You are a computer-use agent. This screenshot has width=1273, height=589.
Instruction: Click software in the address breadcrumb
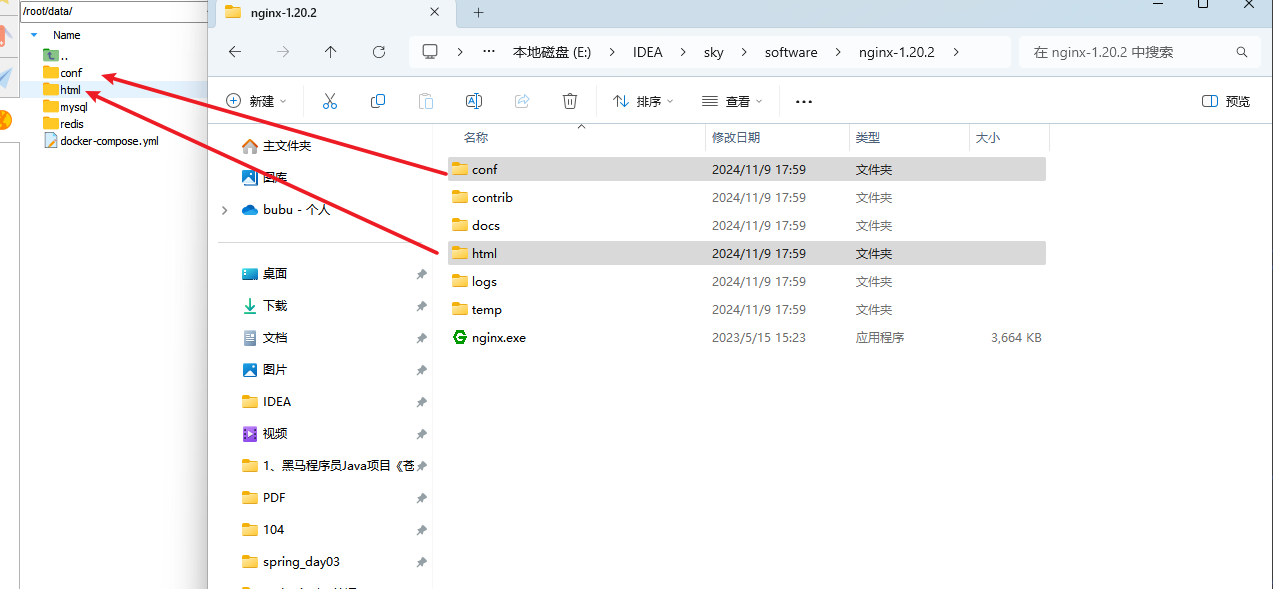[791, 52]
